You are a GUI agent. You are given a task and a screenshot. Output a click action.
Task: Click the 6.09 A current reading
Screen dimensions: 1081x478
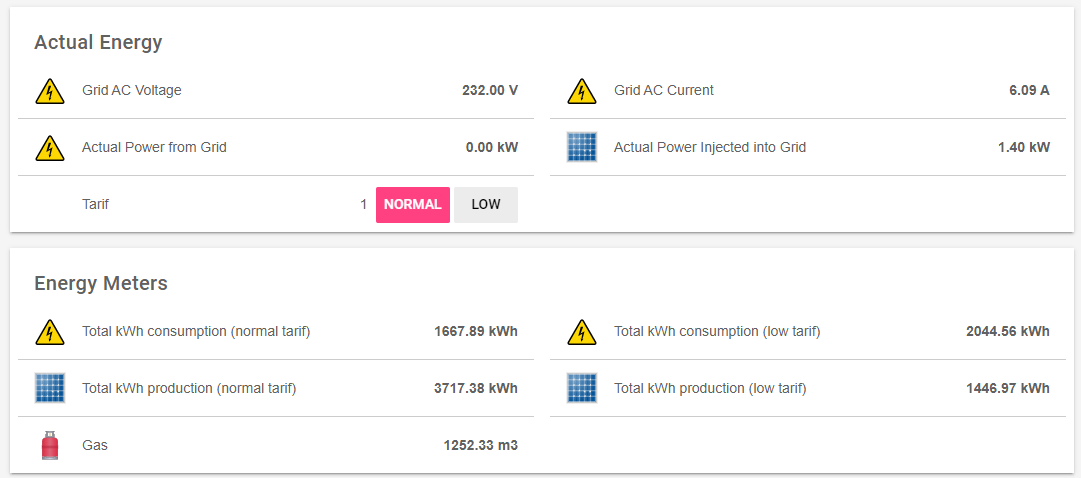coord(1029,91)
